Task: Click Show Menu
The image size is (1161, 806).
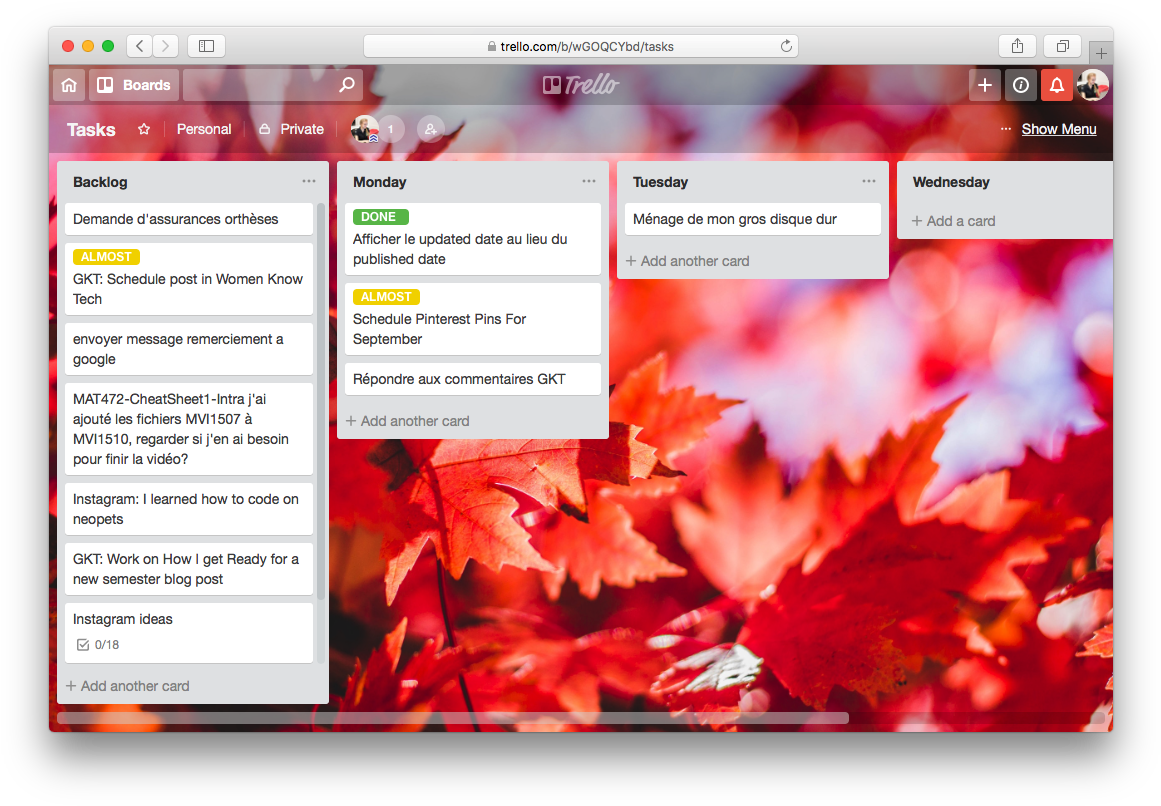Action: (x=1059, y=129)
